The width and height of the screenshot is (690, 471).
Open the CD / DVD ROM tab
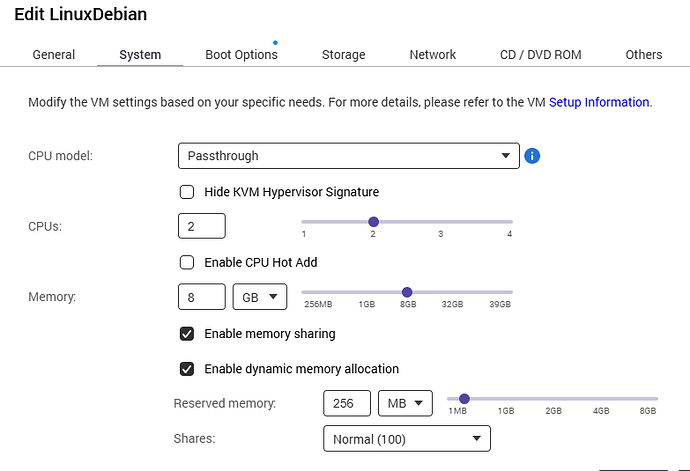[540, 55]
